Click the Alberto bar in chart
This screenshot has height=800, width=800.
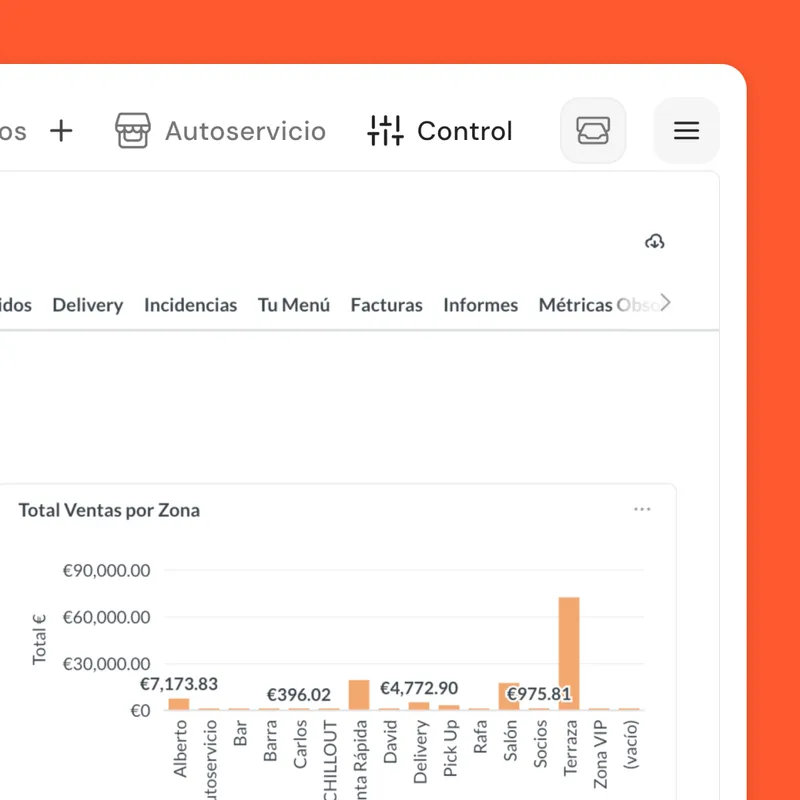179,704
